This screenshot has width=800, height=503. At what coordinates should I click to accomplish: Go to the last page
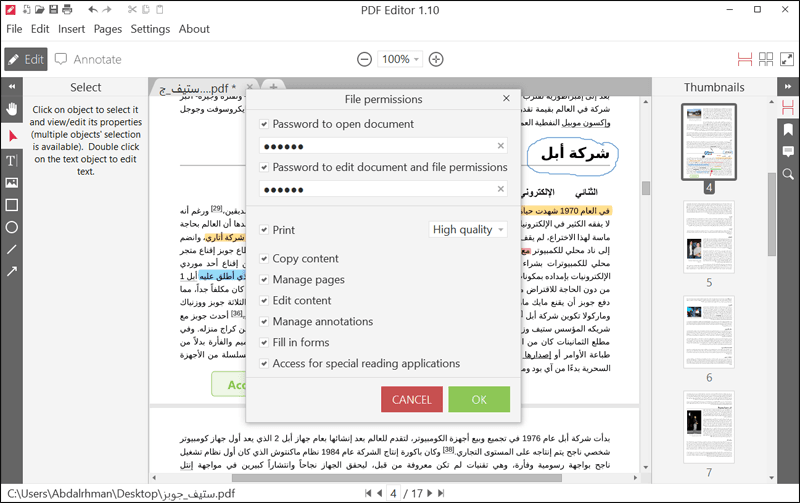(441, 493)
